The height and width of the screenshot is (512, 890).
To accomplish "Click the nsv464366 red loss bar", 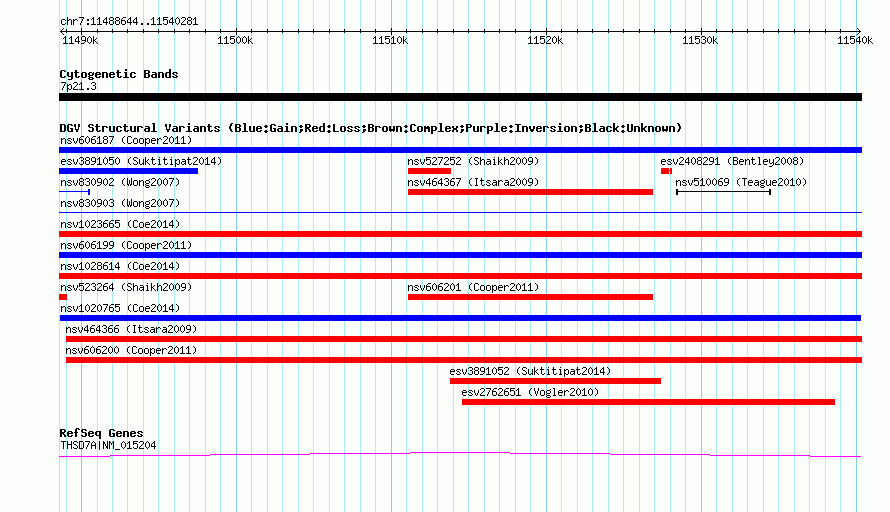I will pyautogui.click(x=464, y=339).
